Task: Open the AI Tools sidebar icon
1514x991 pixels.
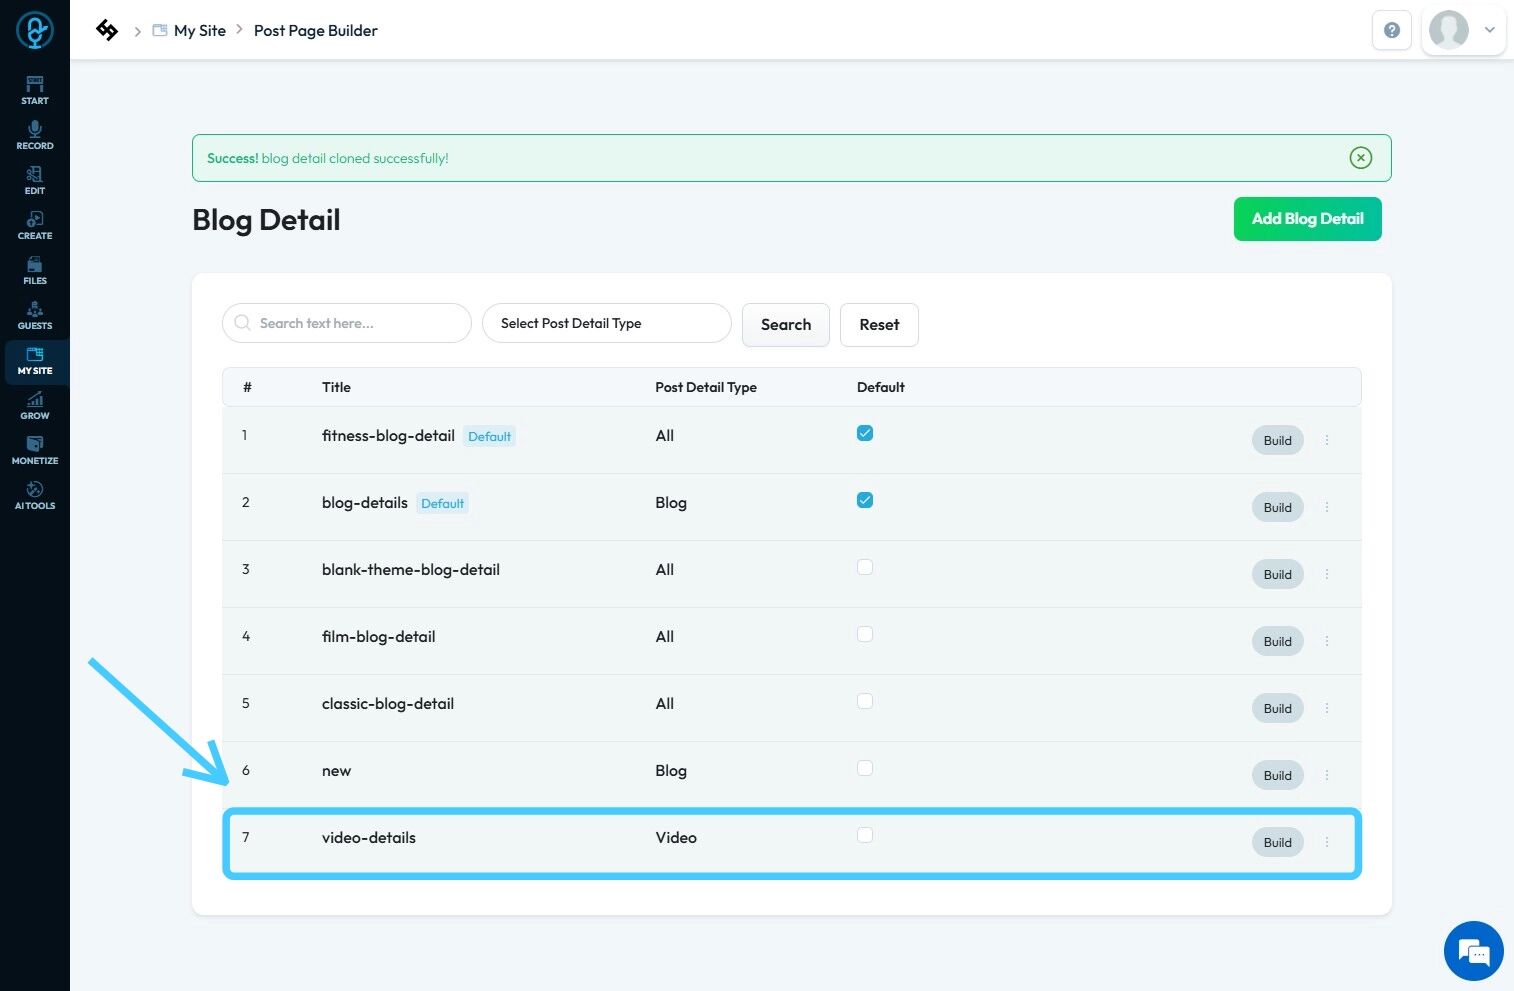Action: point(34,495)
